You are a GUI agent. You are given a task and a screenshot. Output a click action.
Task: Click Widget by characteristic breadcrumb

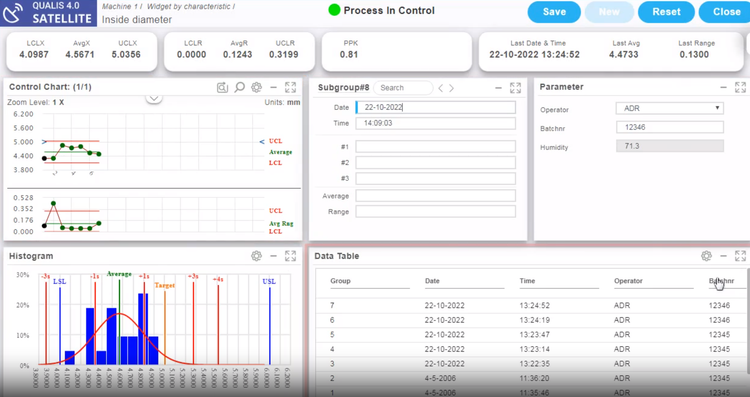tap(189, 7)
